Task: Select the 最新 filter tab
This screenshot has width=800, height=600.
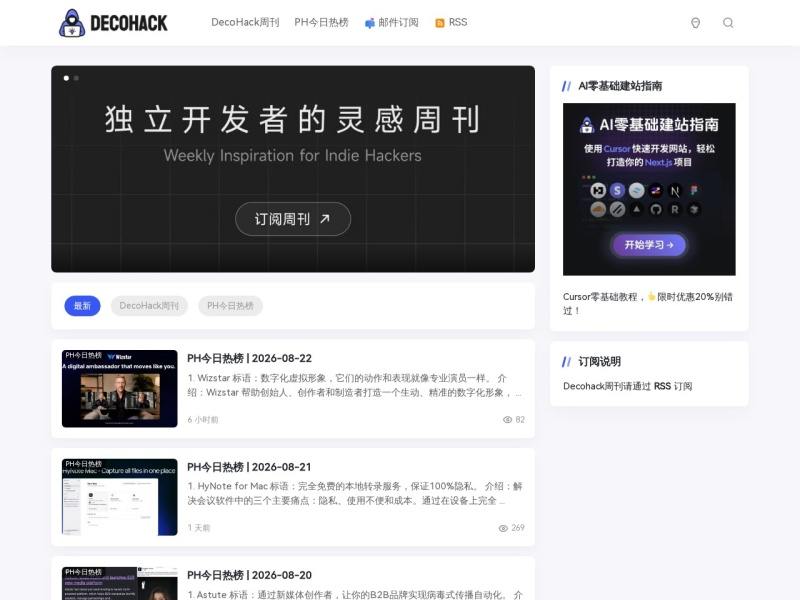Action: (x=82, y=306)
